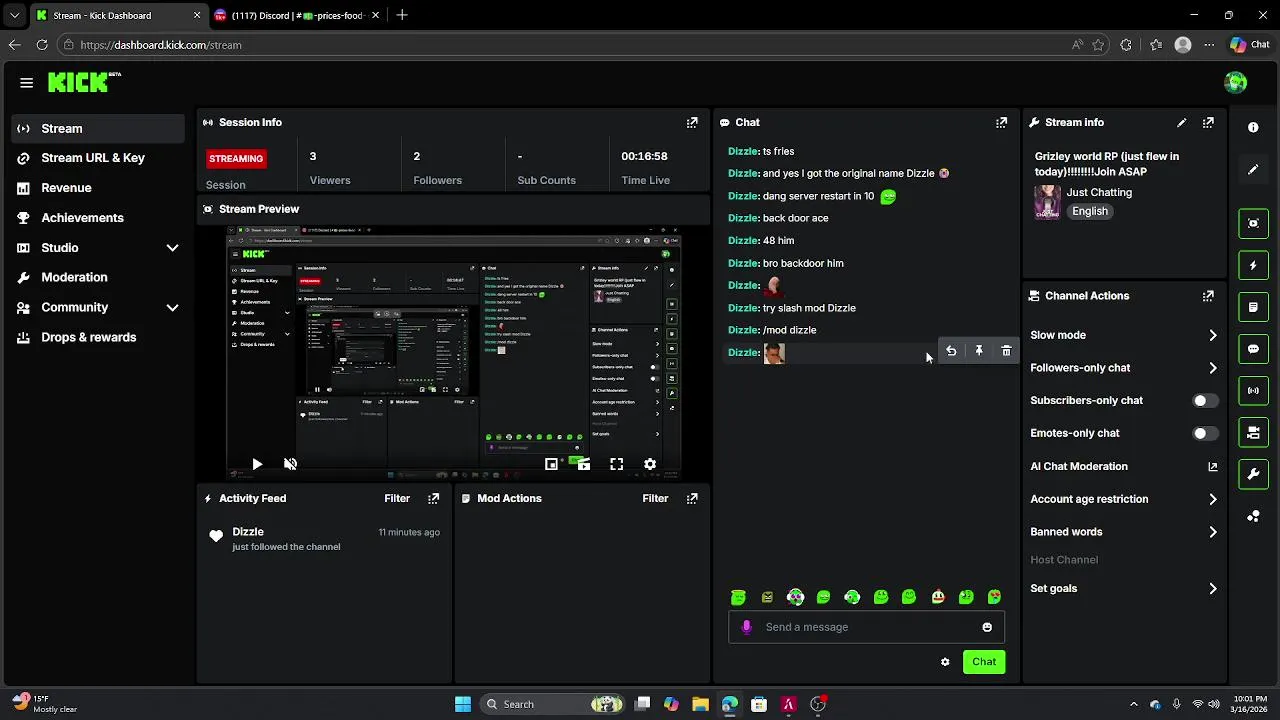Pop out the Mod Actions panel
Image resolution: width=1280 pixels, height=720 pixels.
(x=692, y=498)
